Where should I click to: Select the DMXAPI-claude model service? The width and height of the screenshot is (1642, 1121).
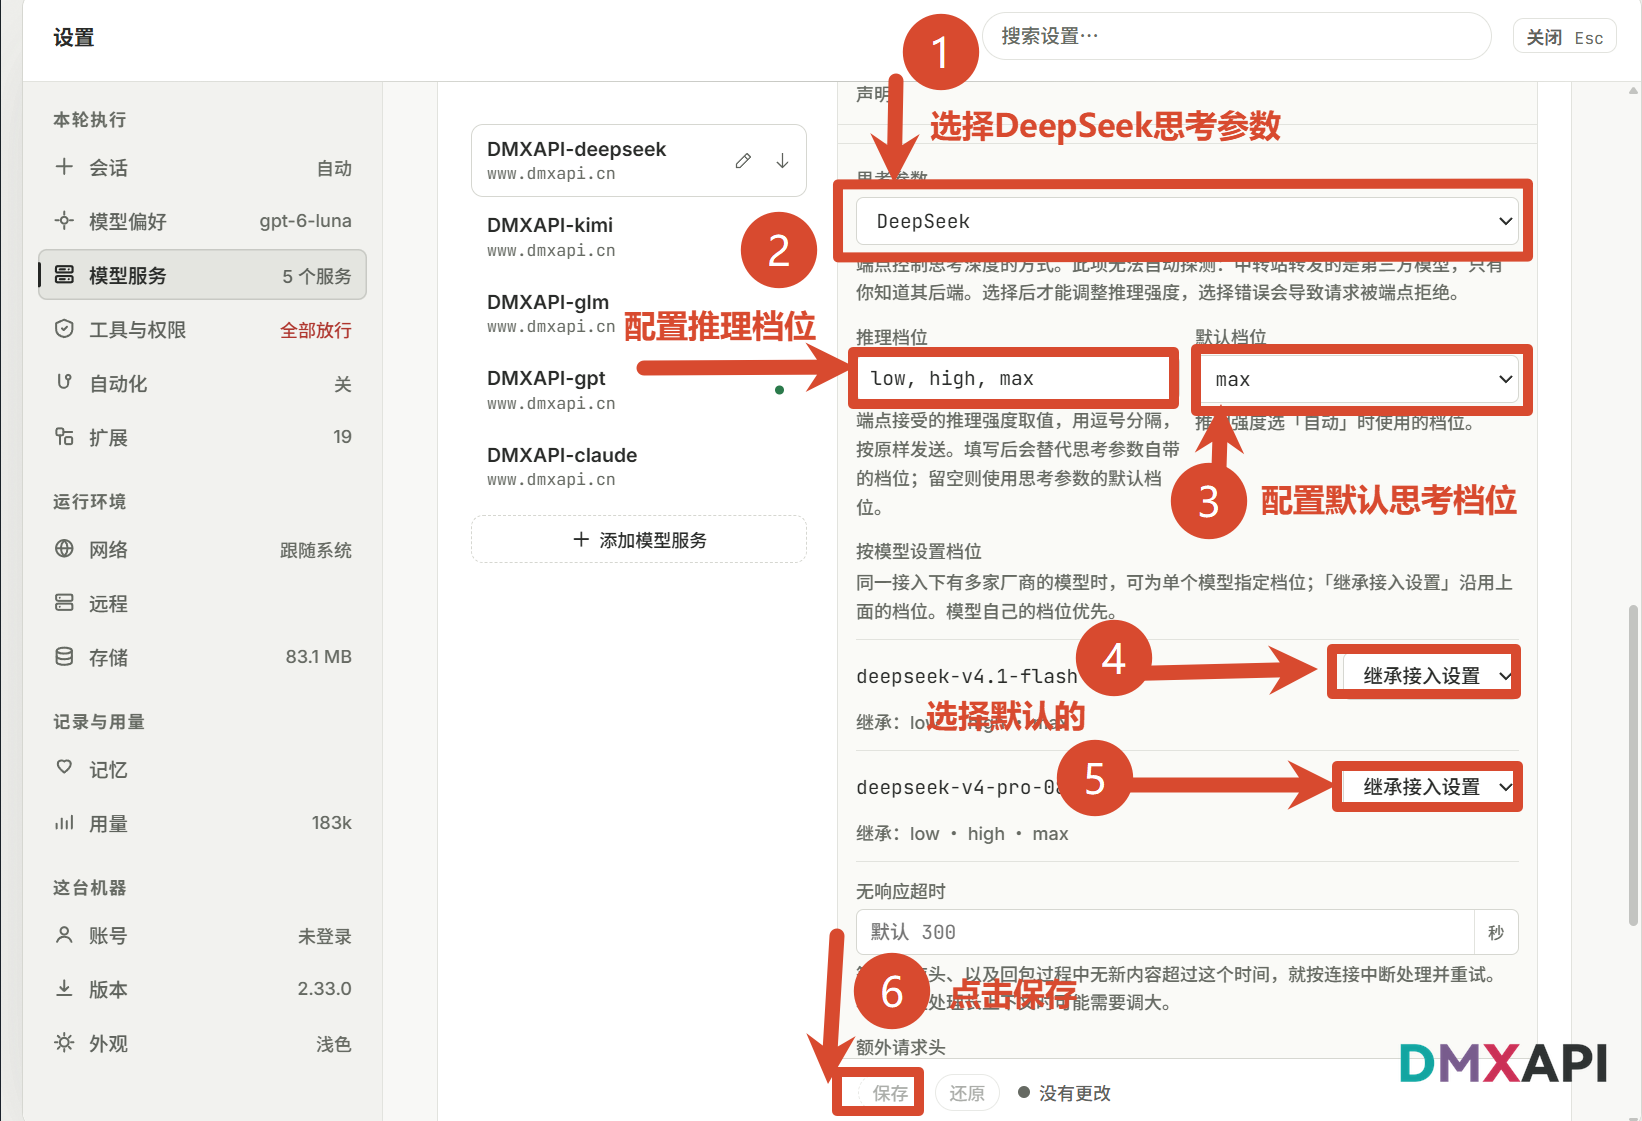click(x=639, y=466)
